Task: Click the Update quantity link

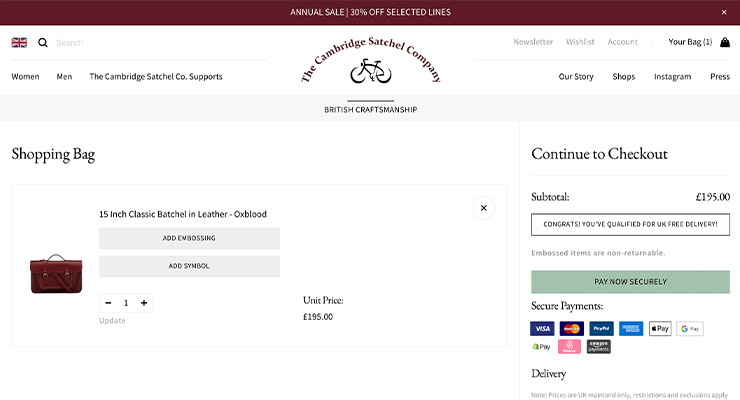Action: click(x=112, y=321)
